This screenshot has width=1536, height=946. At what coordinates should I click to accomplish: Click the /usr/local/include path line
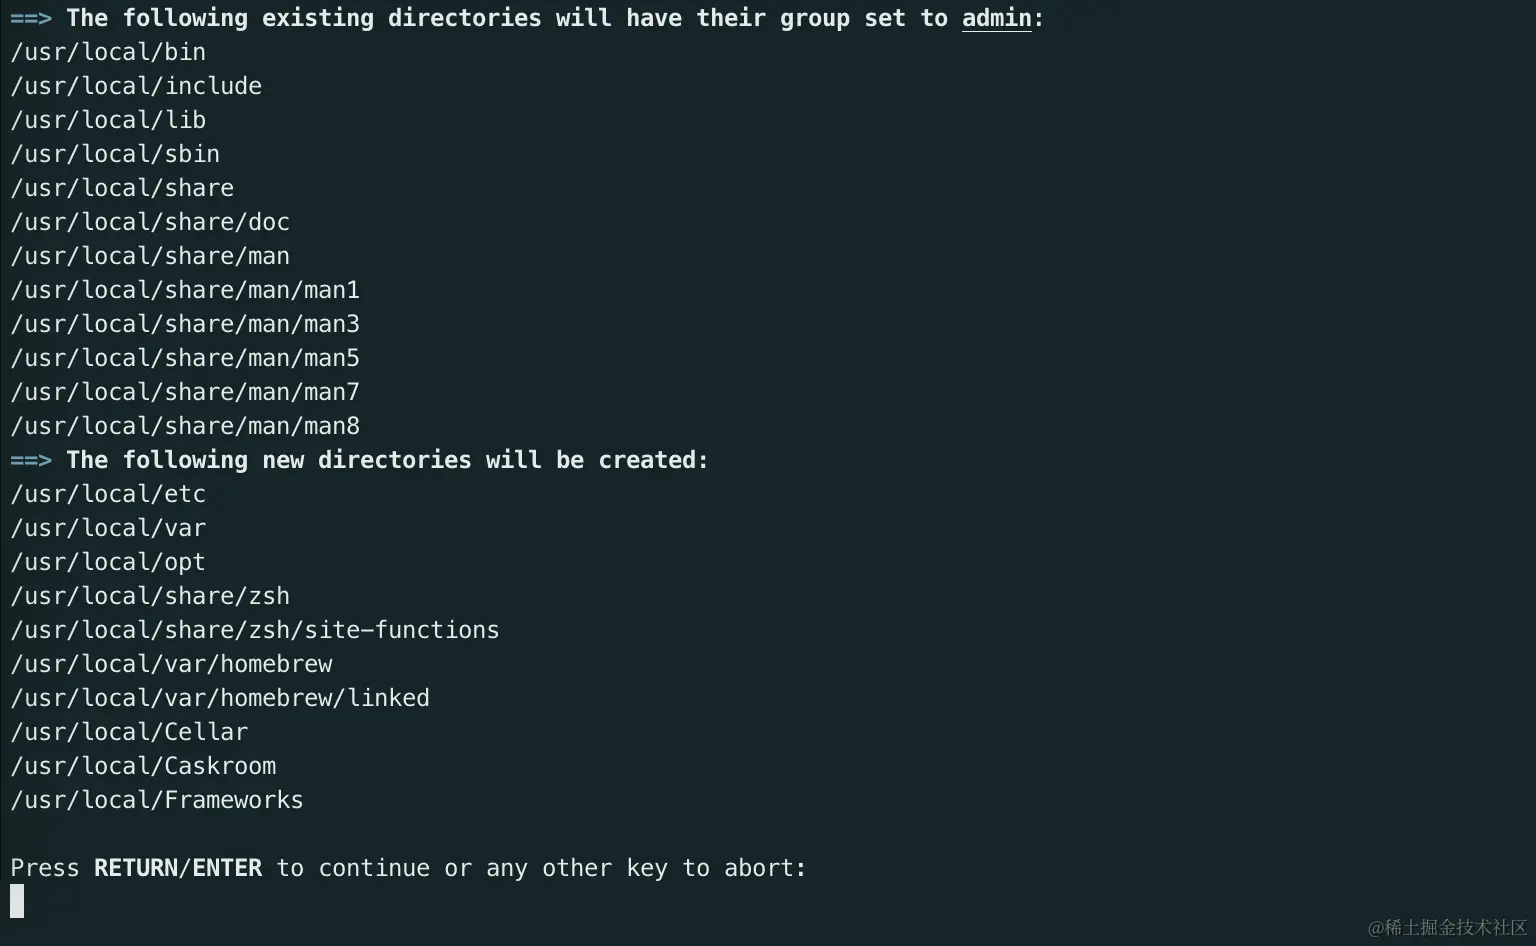tap(136, 86)
